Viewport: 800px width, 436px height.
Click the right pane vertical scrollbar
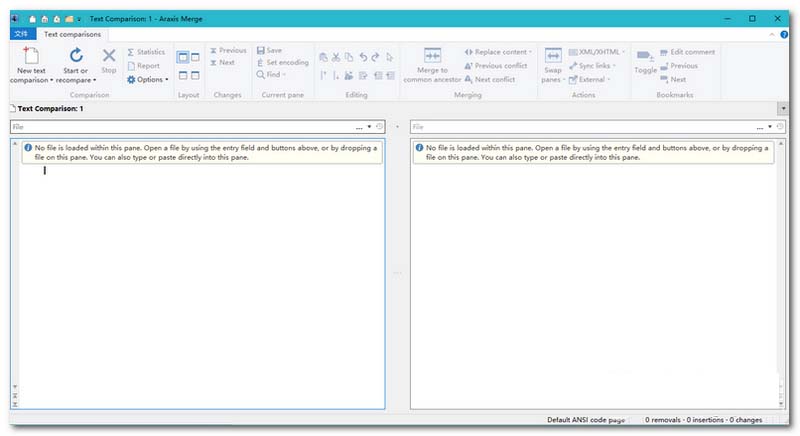(x=781, y=274)
